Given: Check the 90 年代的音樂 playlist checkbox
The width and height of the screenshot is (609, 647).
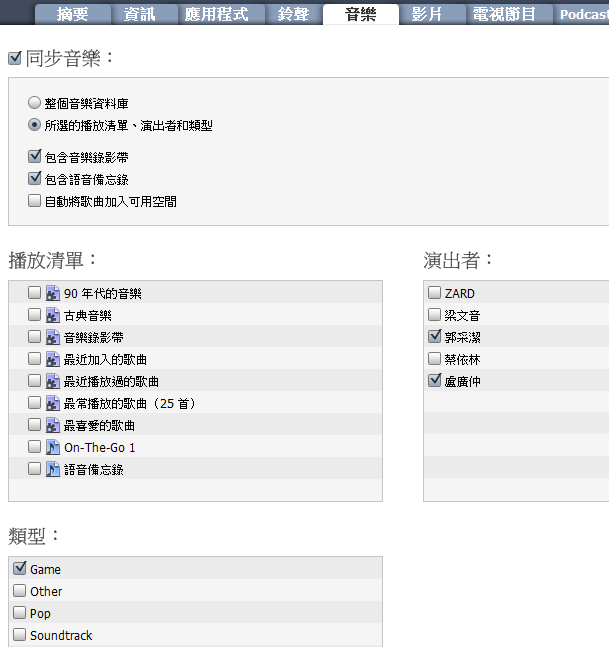Looking at the screenshot, I should [x=34, y=293].
